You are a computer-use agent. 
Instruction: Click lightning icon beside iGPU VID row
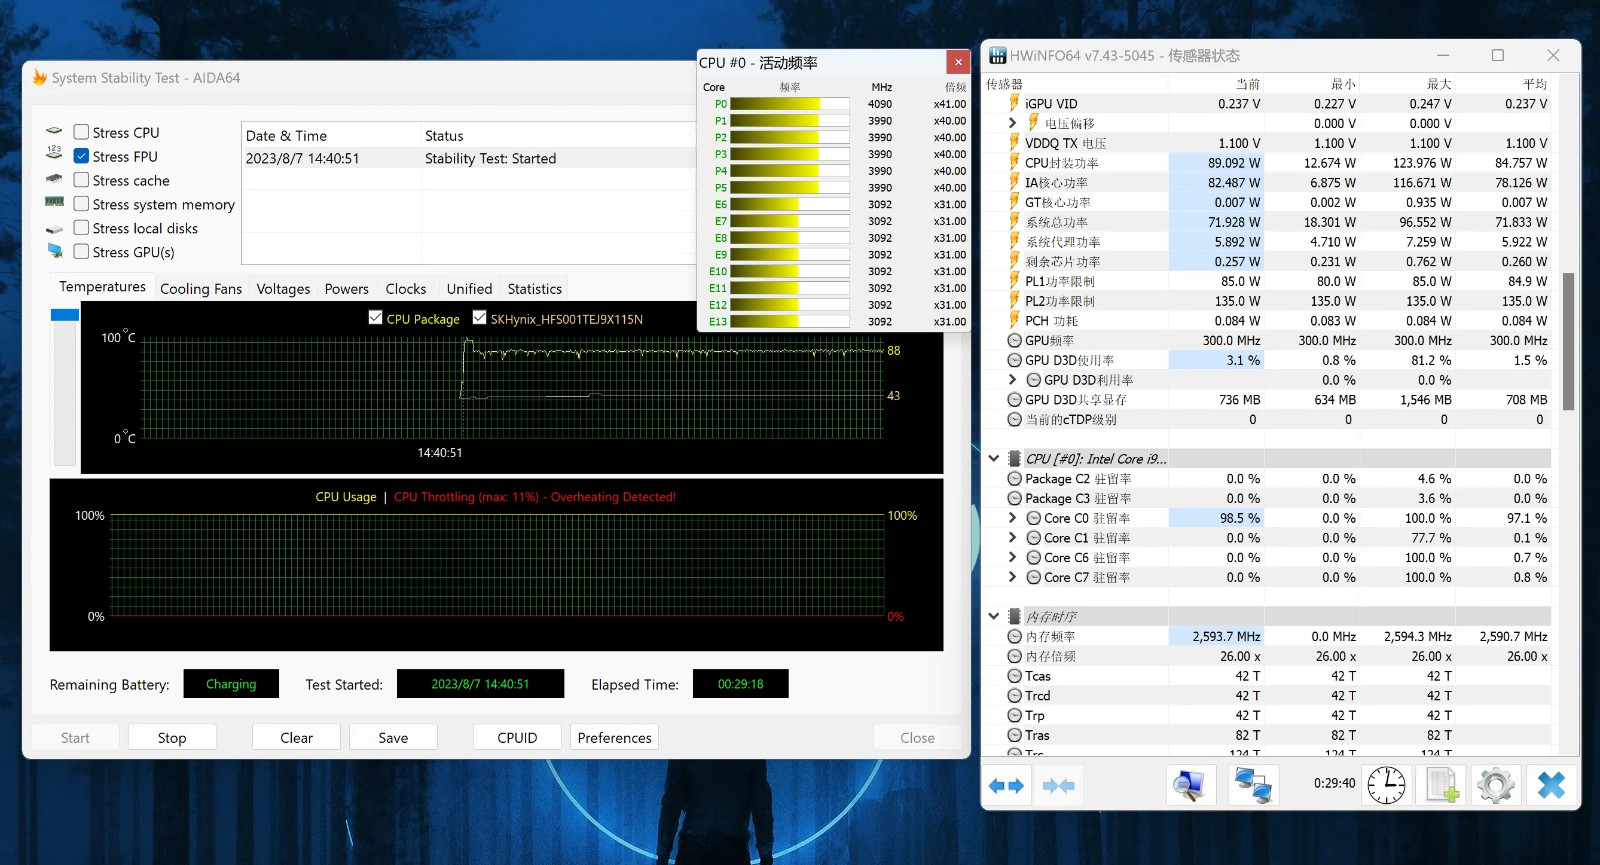click(1014, 104)
